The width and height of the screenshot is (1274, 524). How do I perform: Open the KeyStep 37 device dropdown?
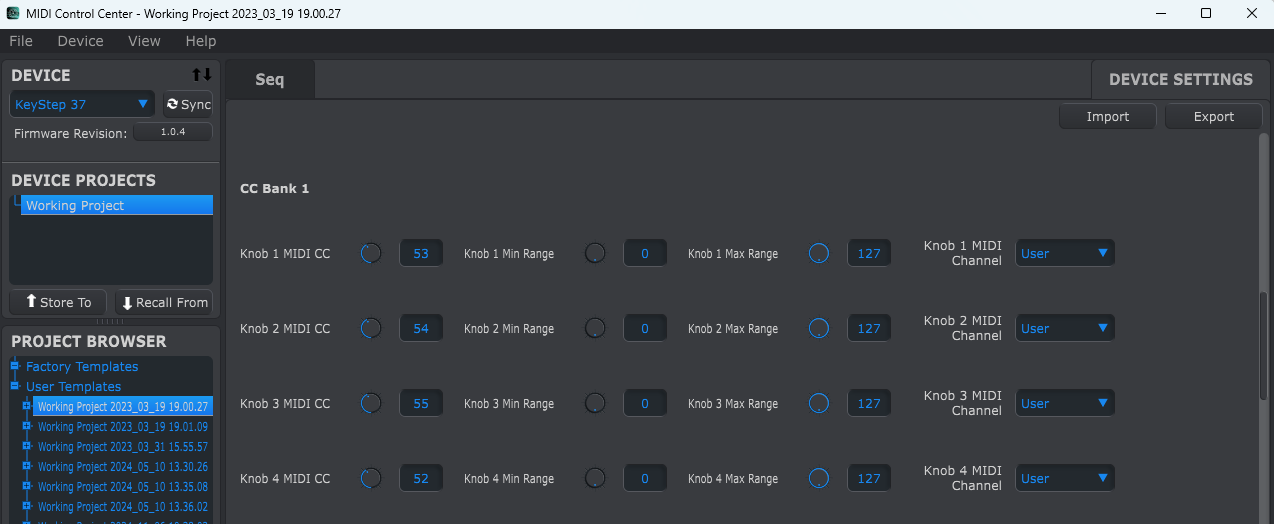82,104
